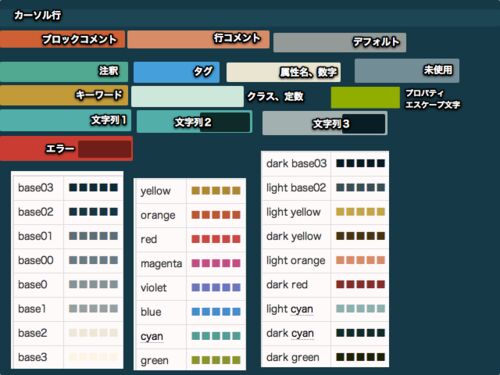Click the base01 color squares

tap(93, 236)
